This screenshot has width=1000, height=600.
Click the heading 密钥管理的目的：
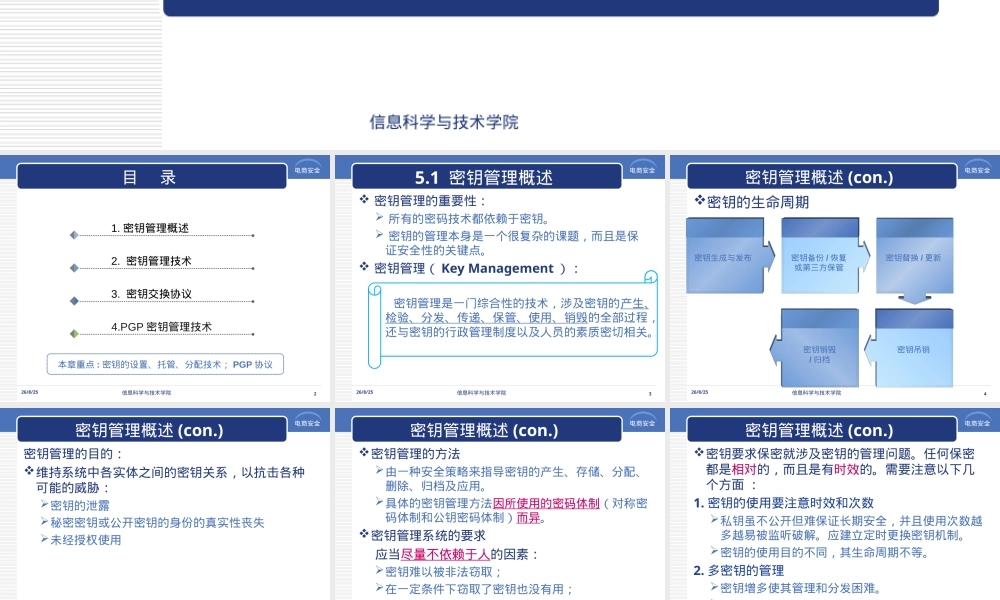coord(73,453)
